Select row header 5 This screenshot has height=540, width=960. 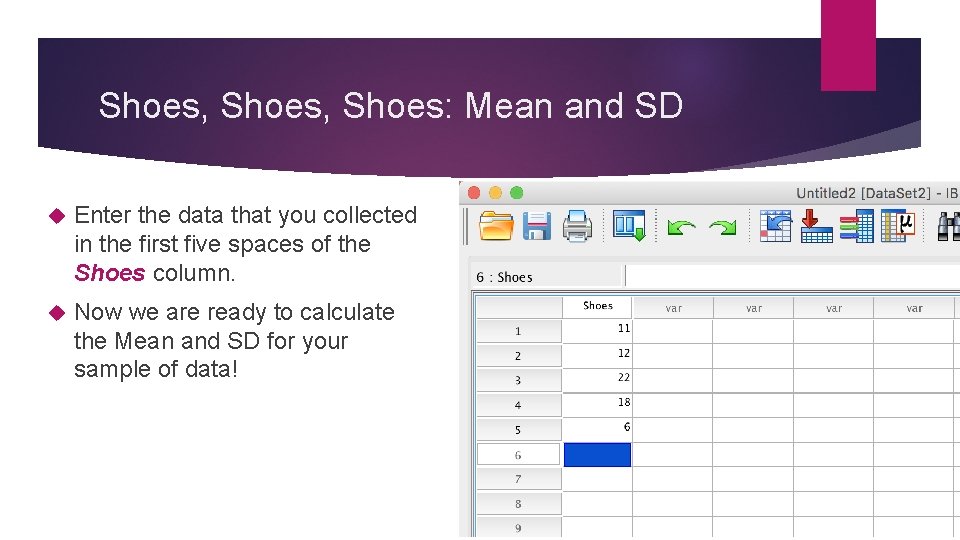pyautogui.click(x=519, y=430)
